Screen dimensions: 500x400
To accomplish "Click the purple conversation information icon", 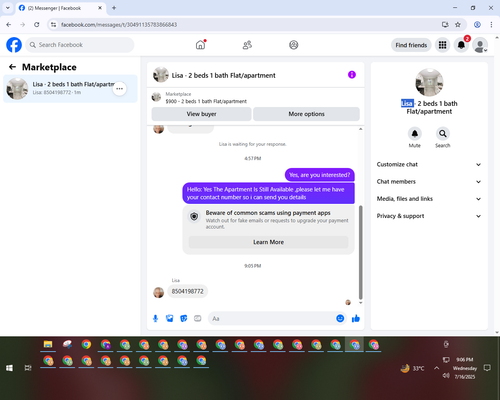I will 352,75.
